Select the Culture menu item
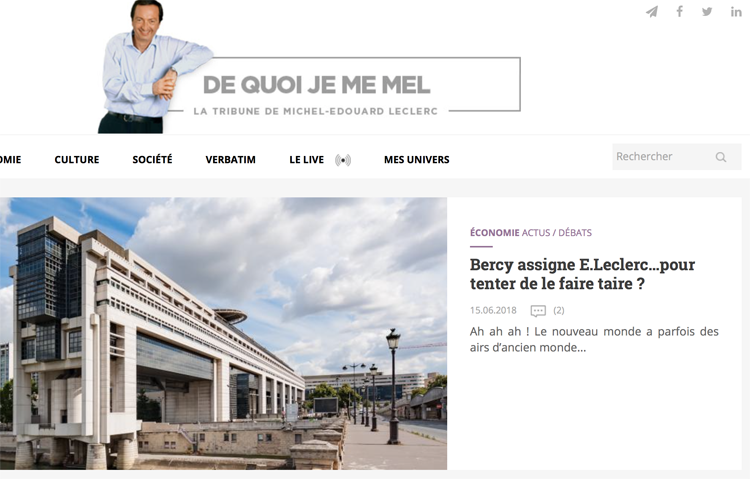Viewport: 750px width, 479px height. tap(77, 159)
